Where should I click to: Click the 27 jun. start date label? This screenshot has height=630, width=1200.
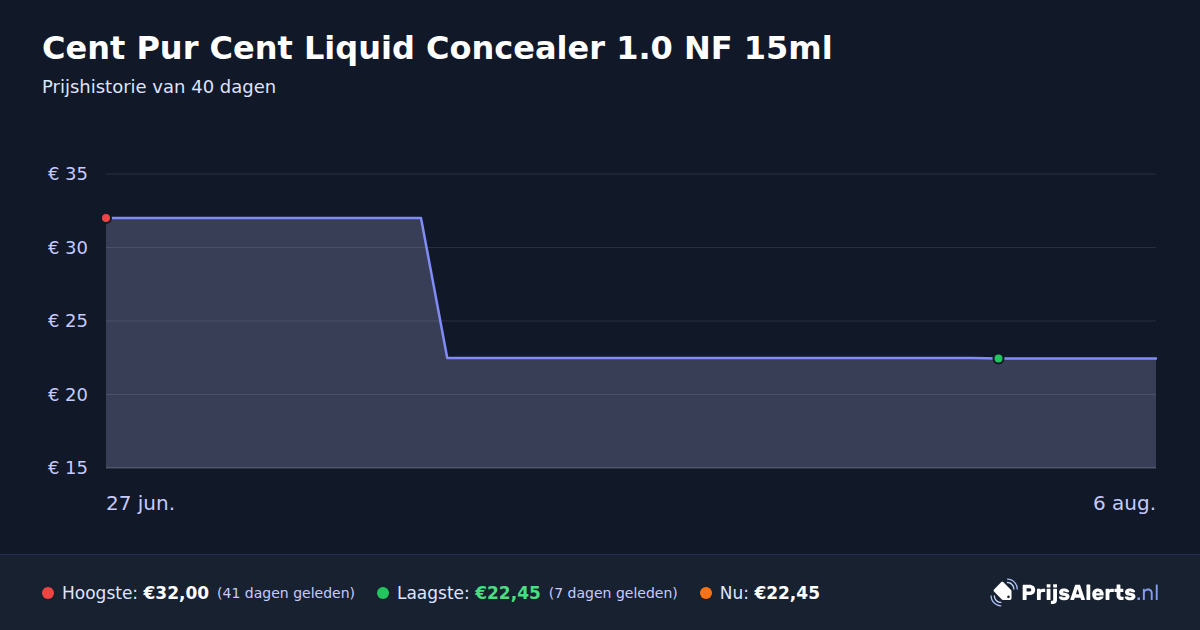pyautogui.click(x=141, y=503)
